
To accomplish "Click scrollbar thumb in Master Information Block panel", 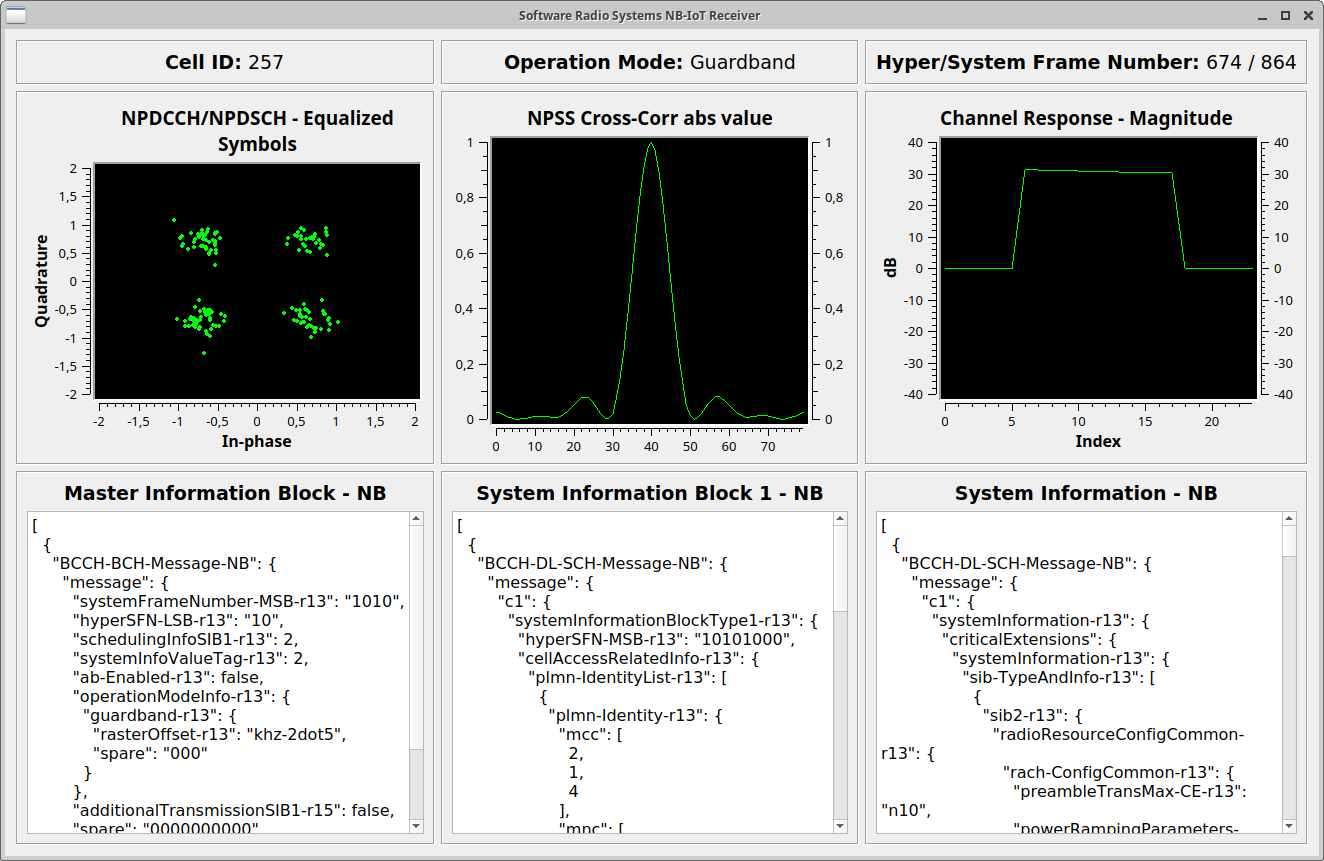I will click(416, 638).
